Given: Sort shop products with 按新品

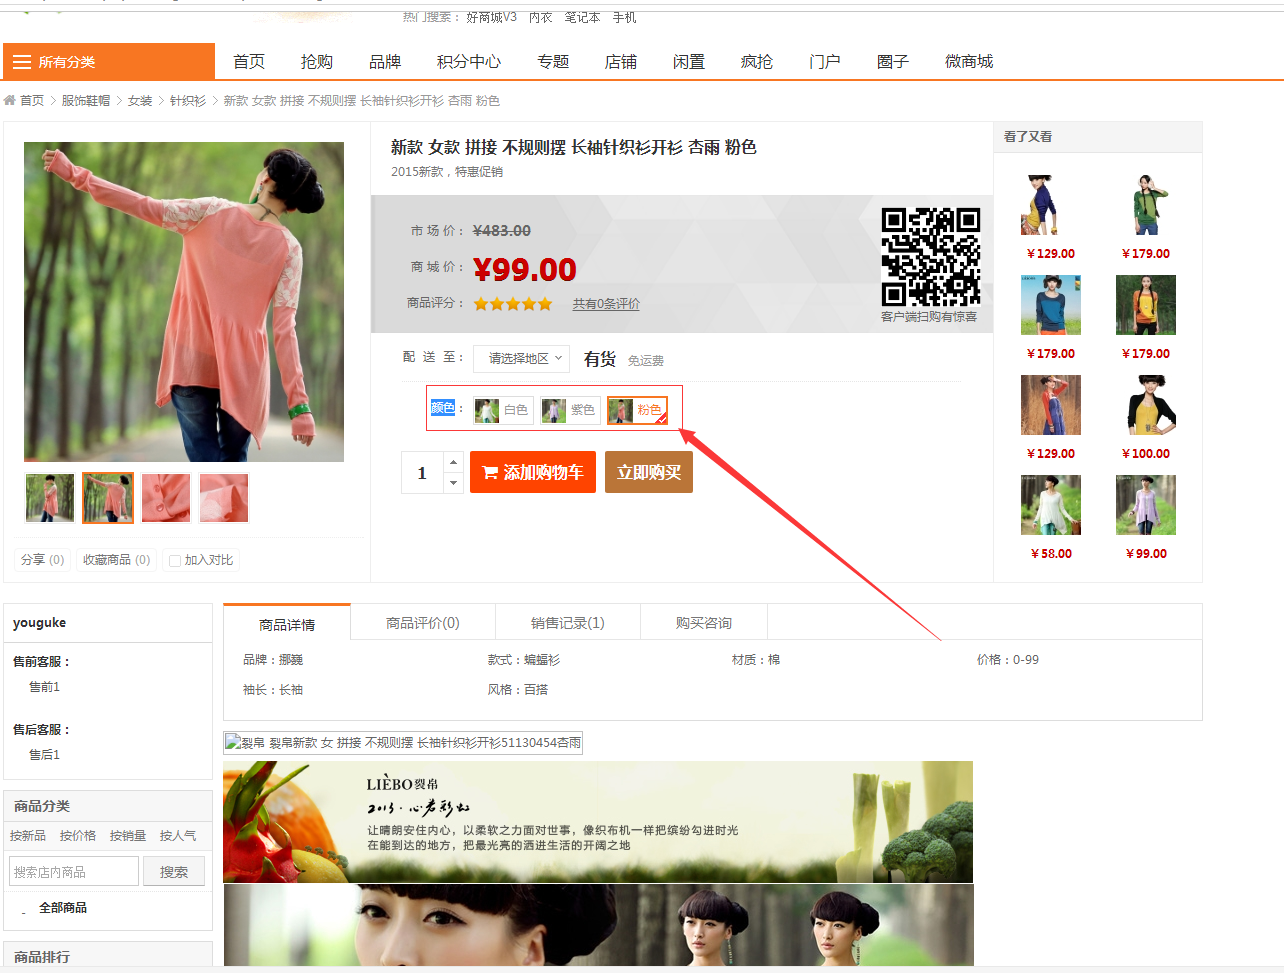Looking at the screenshot, I should [28, 836].
